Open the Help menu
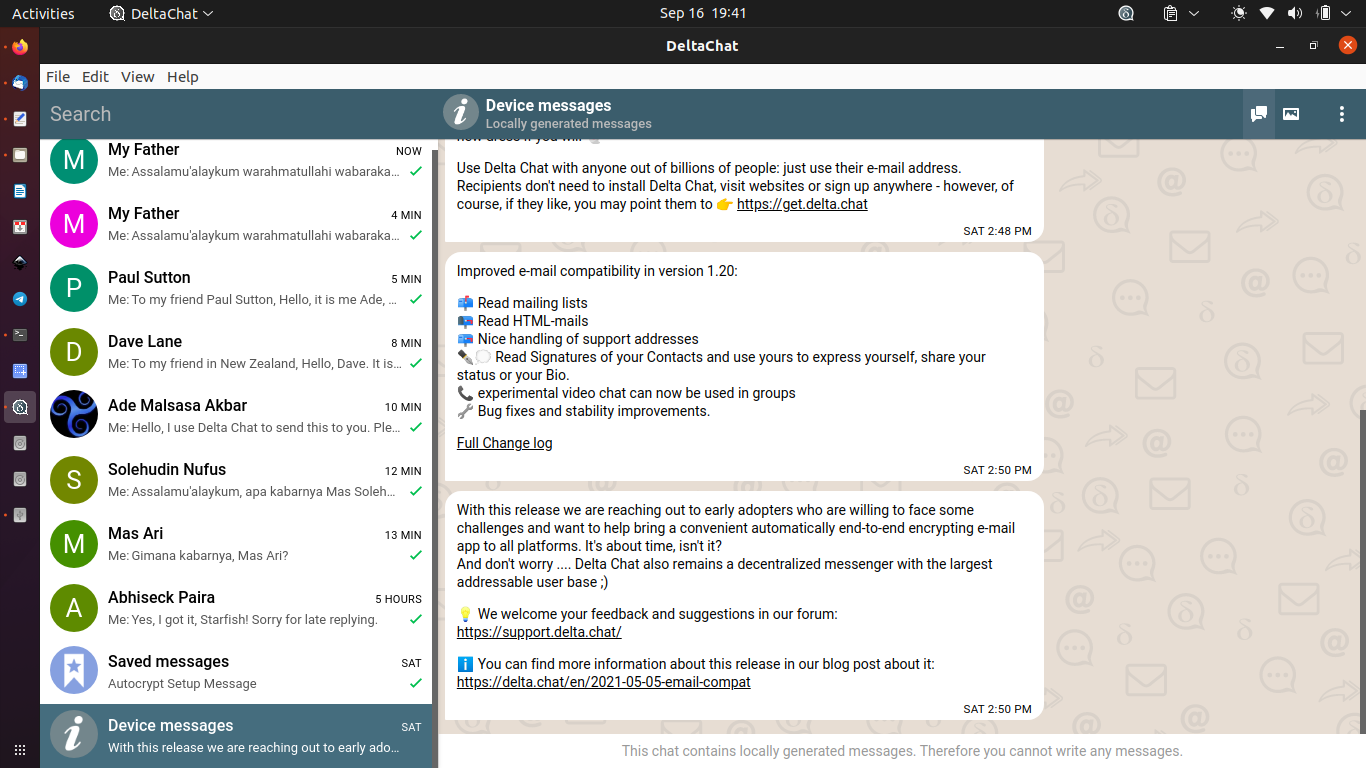The image size is (1366, 768). click(183, 77)
